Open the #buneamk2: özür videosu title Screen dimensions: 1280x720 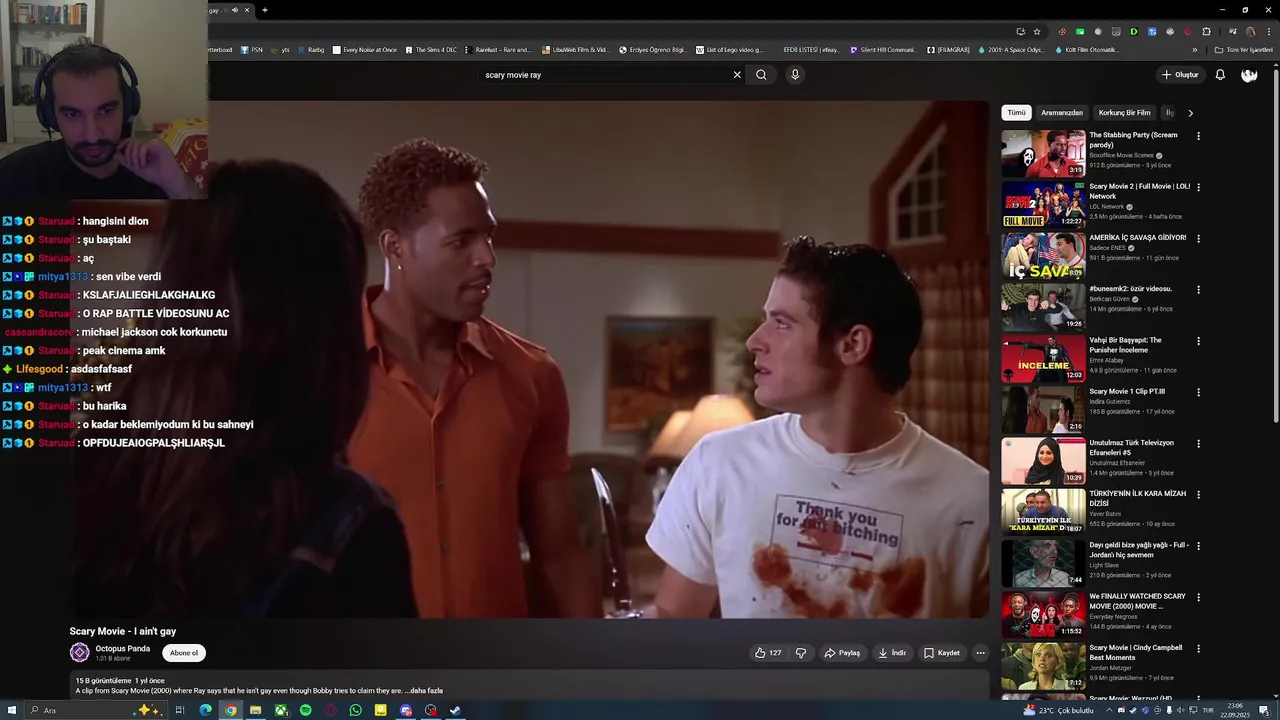pyautogui.click(x=1130, y=289)
